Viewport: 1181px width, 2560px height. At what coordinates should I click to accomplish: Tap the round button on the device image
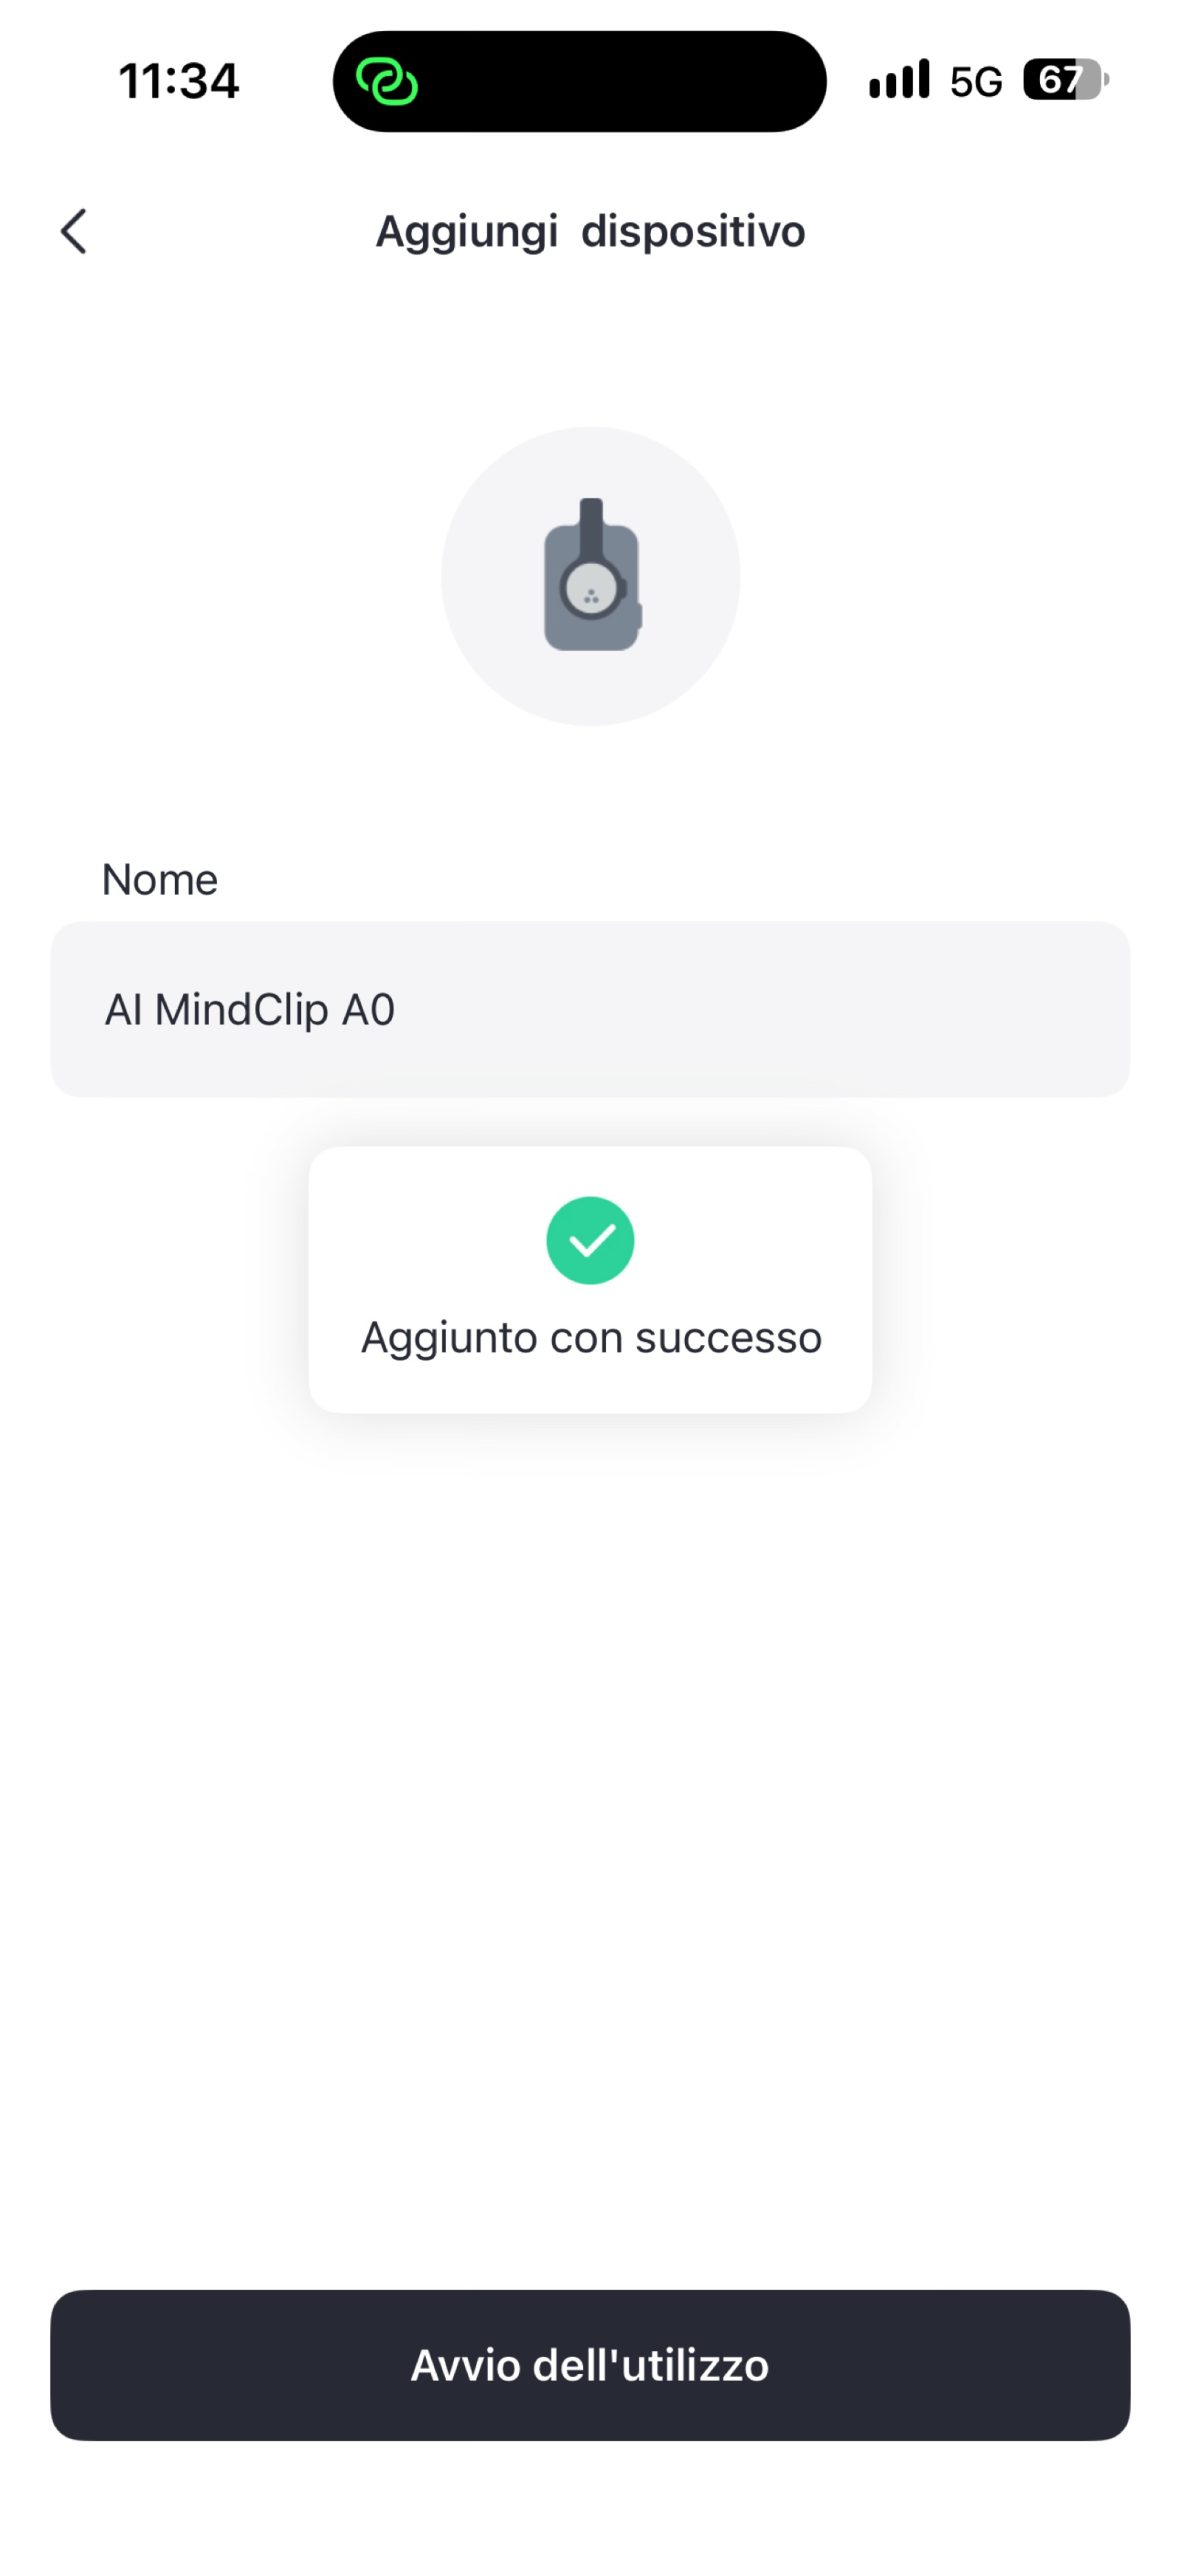point(590,590)
